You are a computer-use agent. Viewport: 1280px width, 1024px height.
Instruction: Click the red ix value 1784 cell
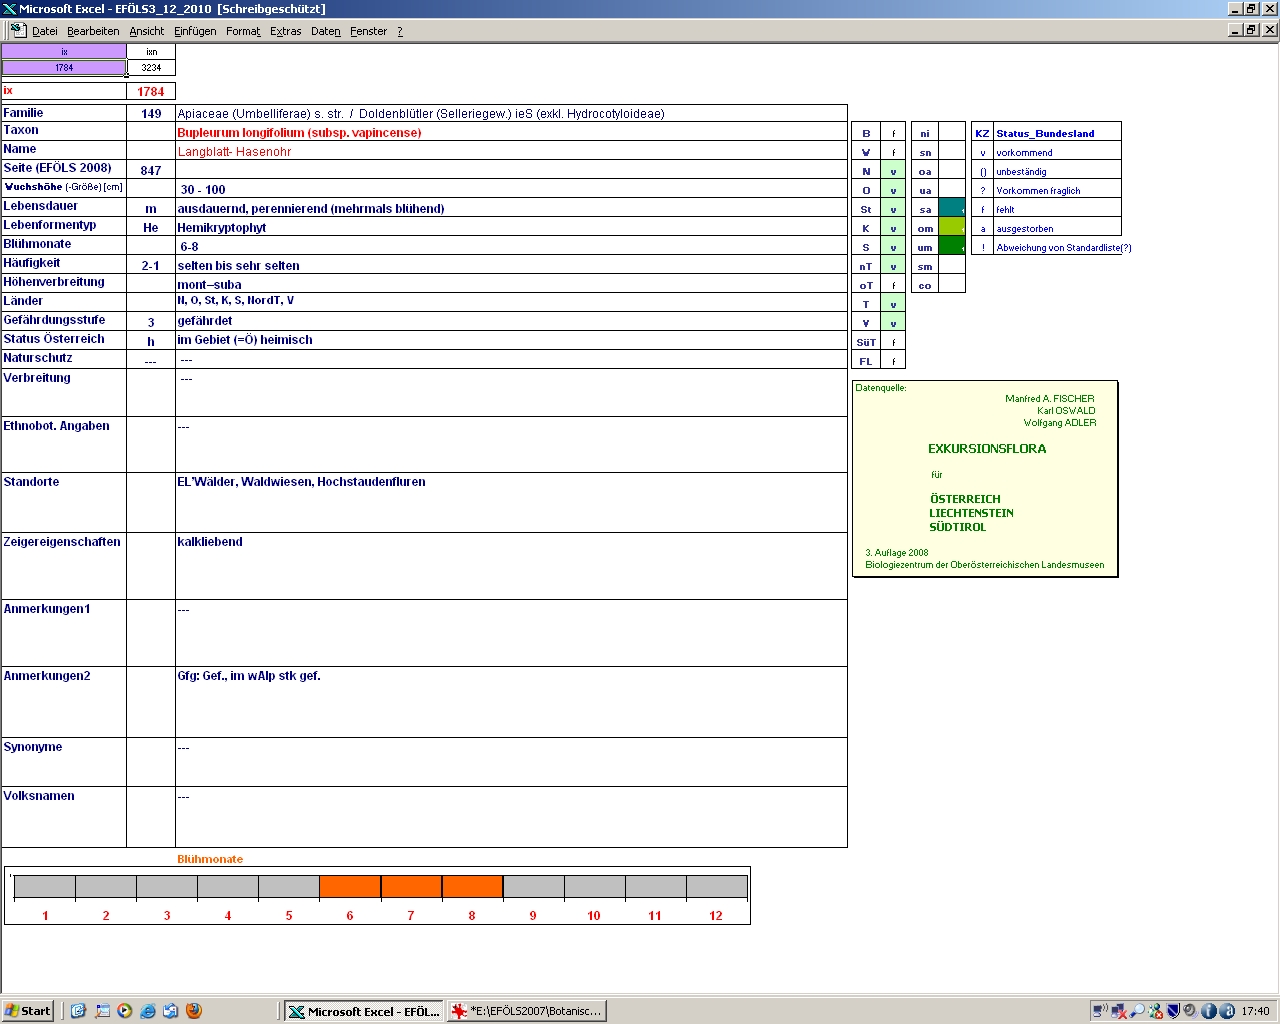tap(151, 91)
